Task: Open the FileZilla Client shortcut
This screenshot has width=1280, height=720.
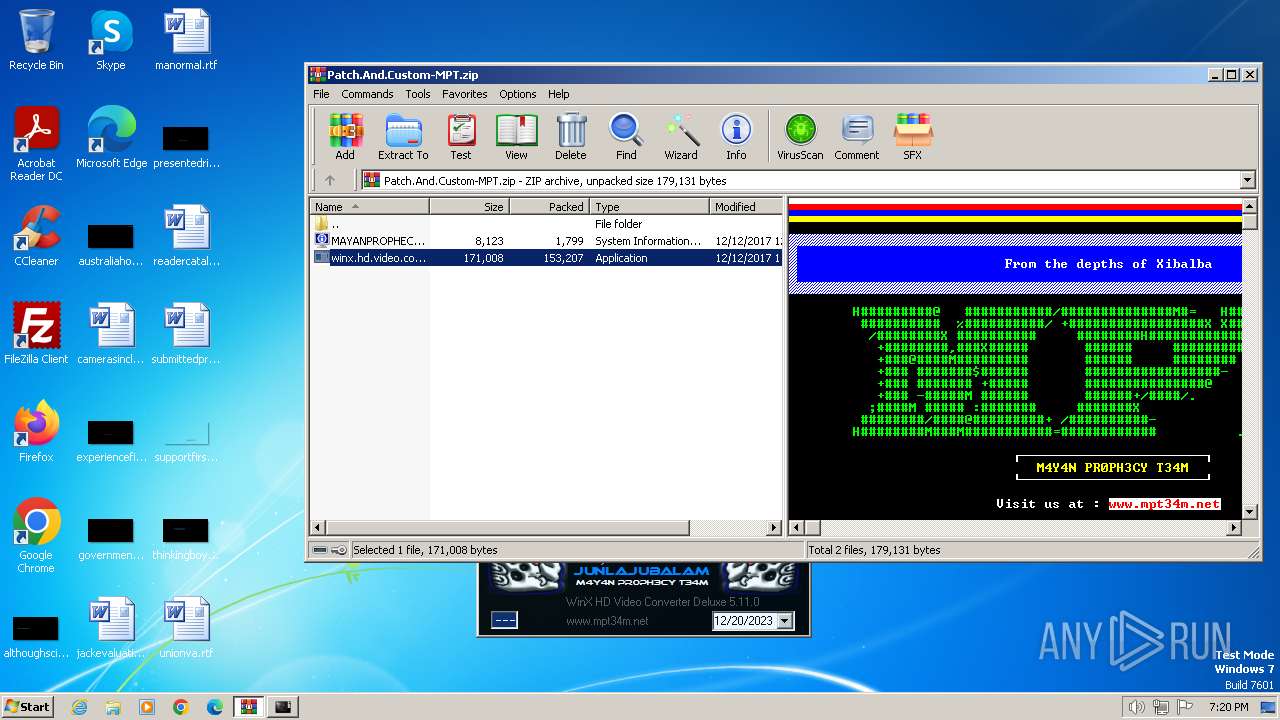Action: click(36, 334)
